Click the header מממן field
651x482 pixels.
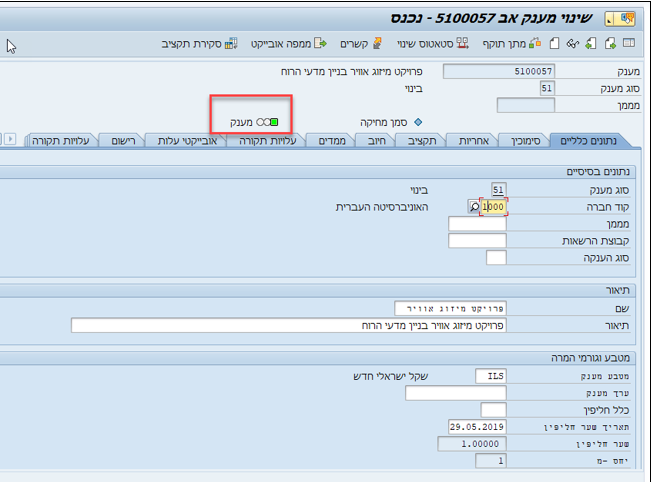(526, 105)
